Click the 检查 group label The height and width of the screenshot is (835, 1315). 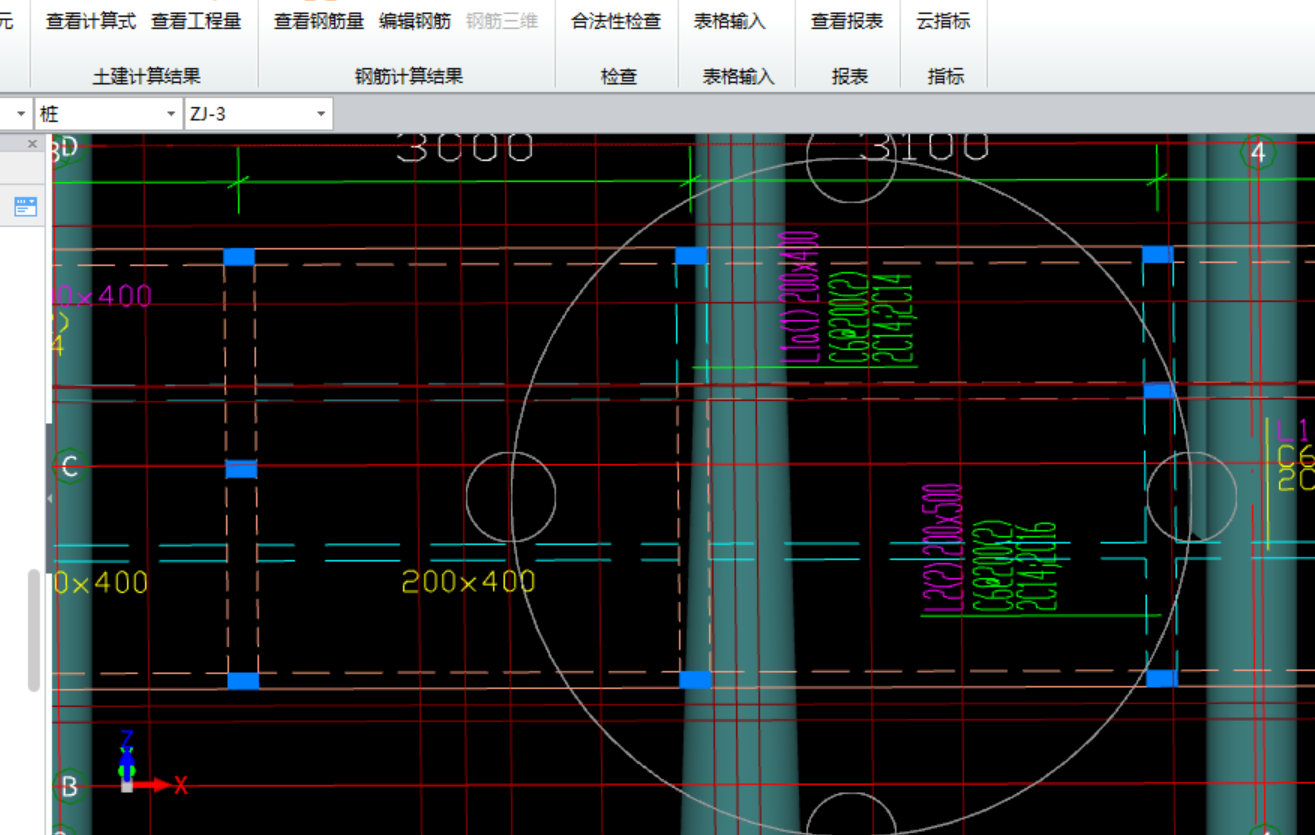click(619, 76)
